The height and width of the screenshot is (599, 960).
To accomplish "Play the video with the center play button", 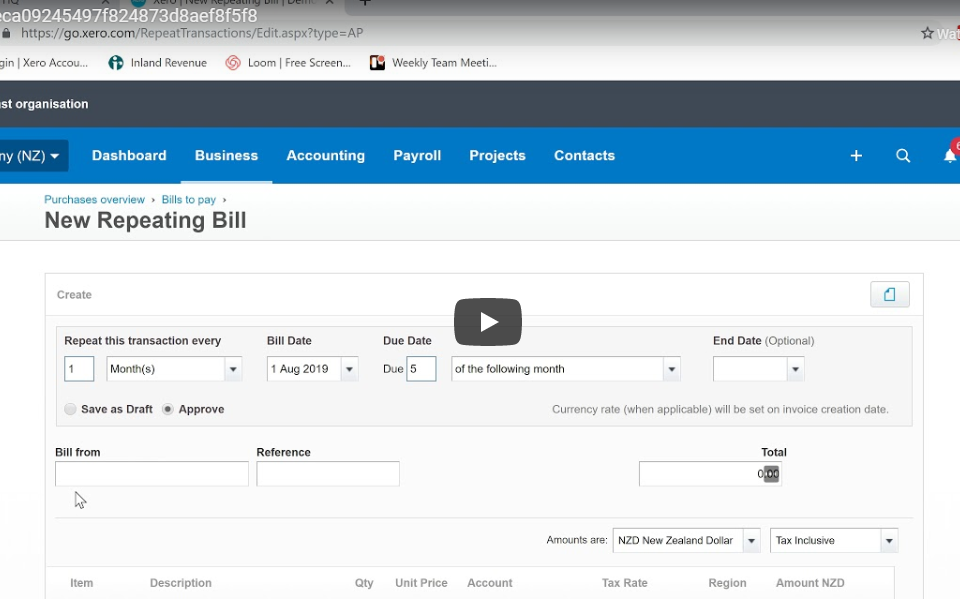I will (488, 322).
